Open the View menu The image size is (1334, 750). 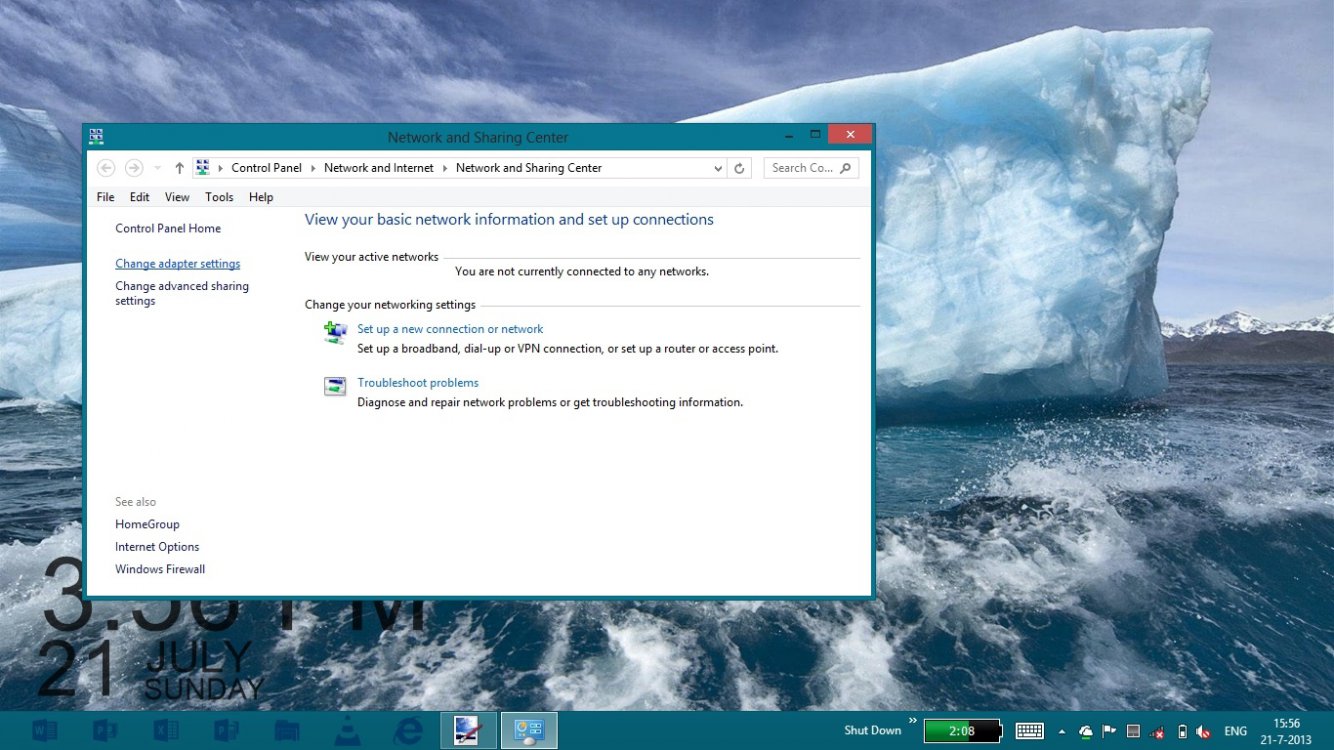click(x=177, y=197)
